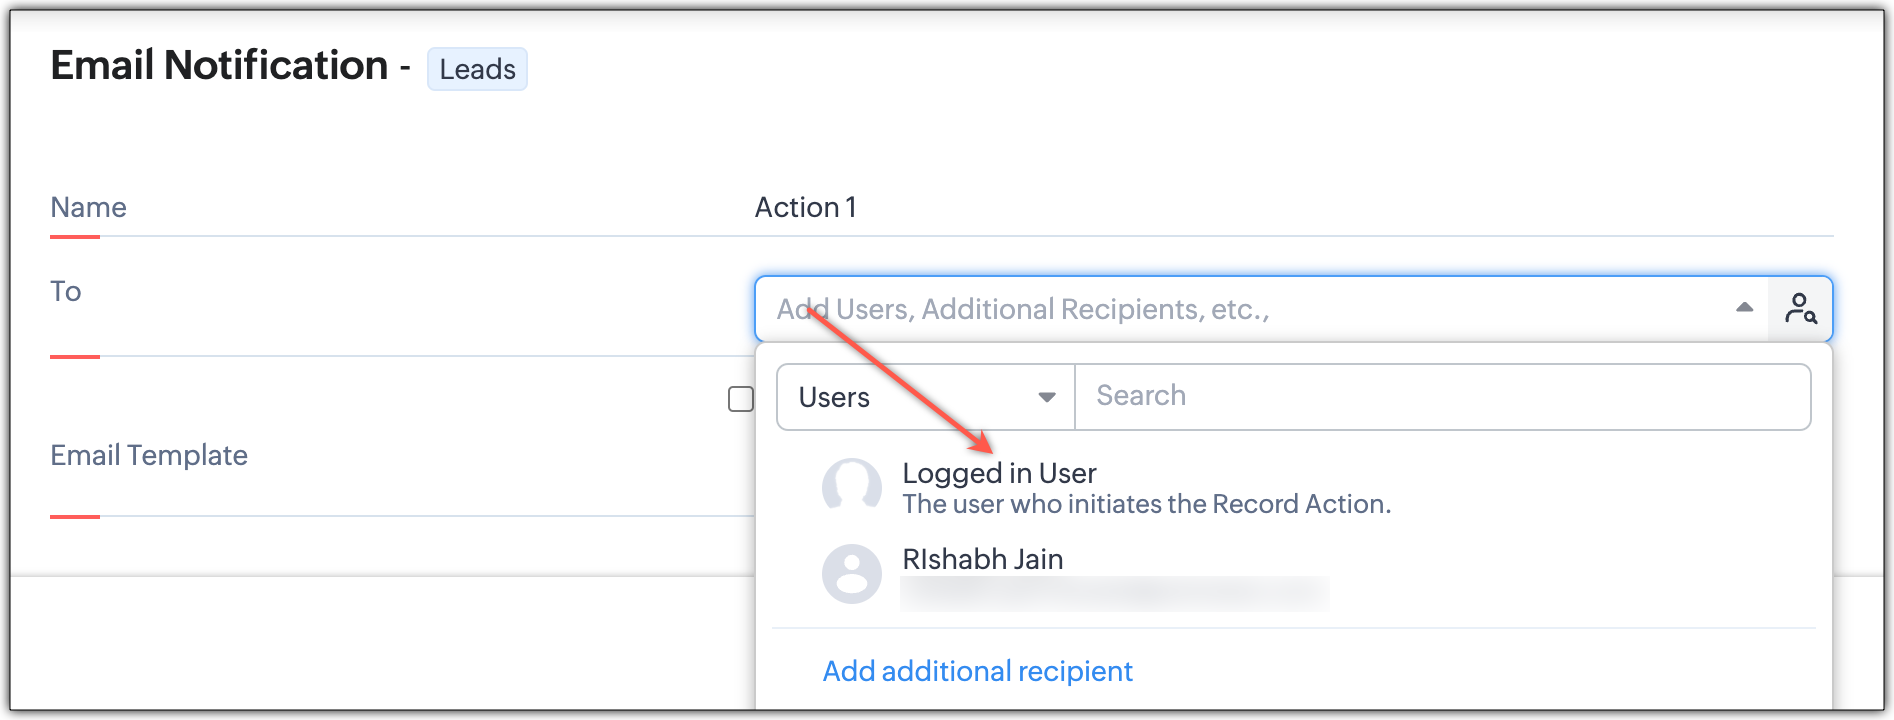This screenshot has width=1894, height=720.
Task: Click the blurred email under RIshabh Jain
Action: pos(1114,594)
